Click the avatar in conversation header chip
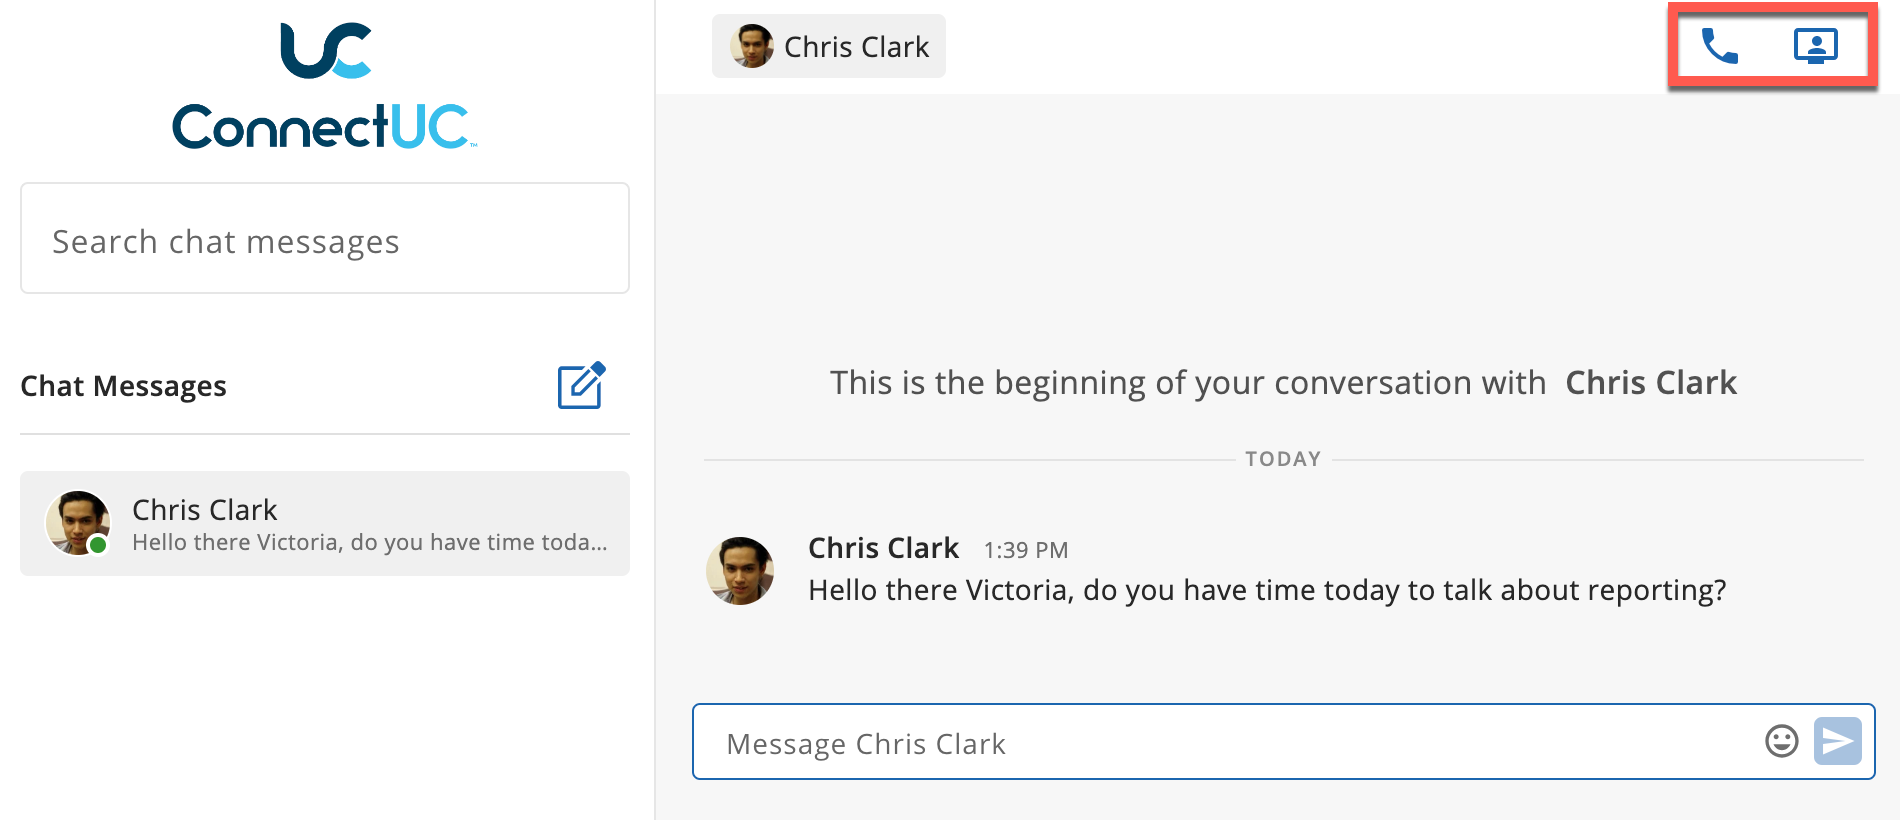Viewport: 1900px width, 820px height. tap(752, 46)
